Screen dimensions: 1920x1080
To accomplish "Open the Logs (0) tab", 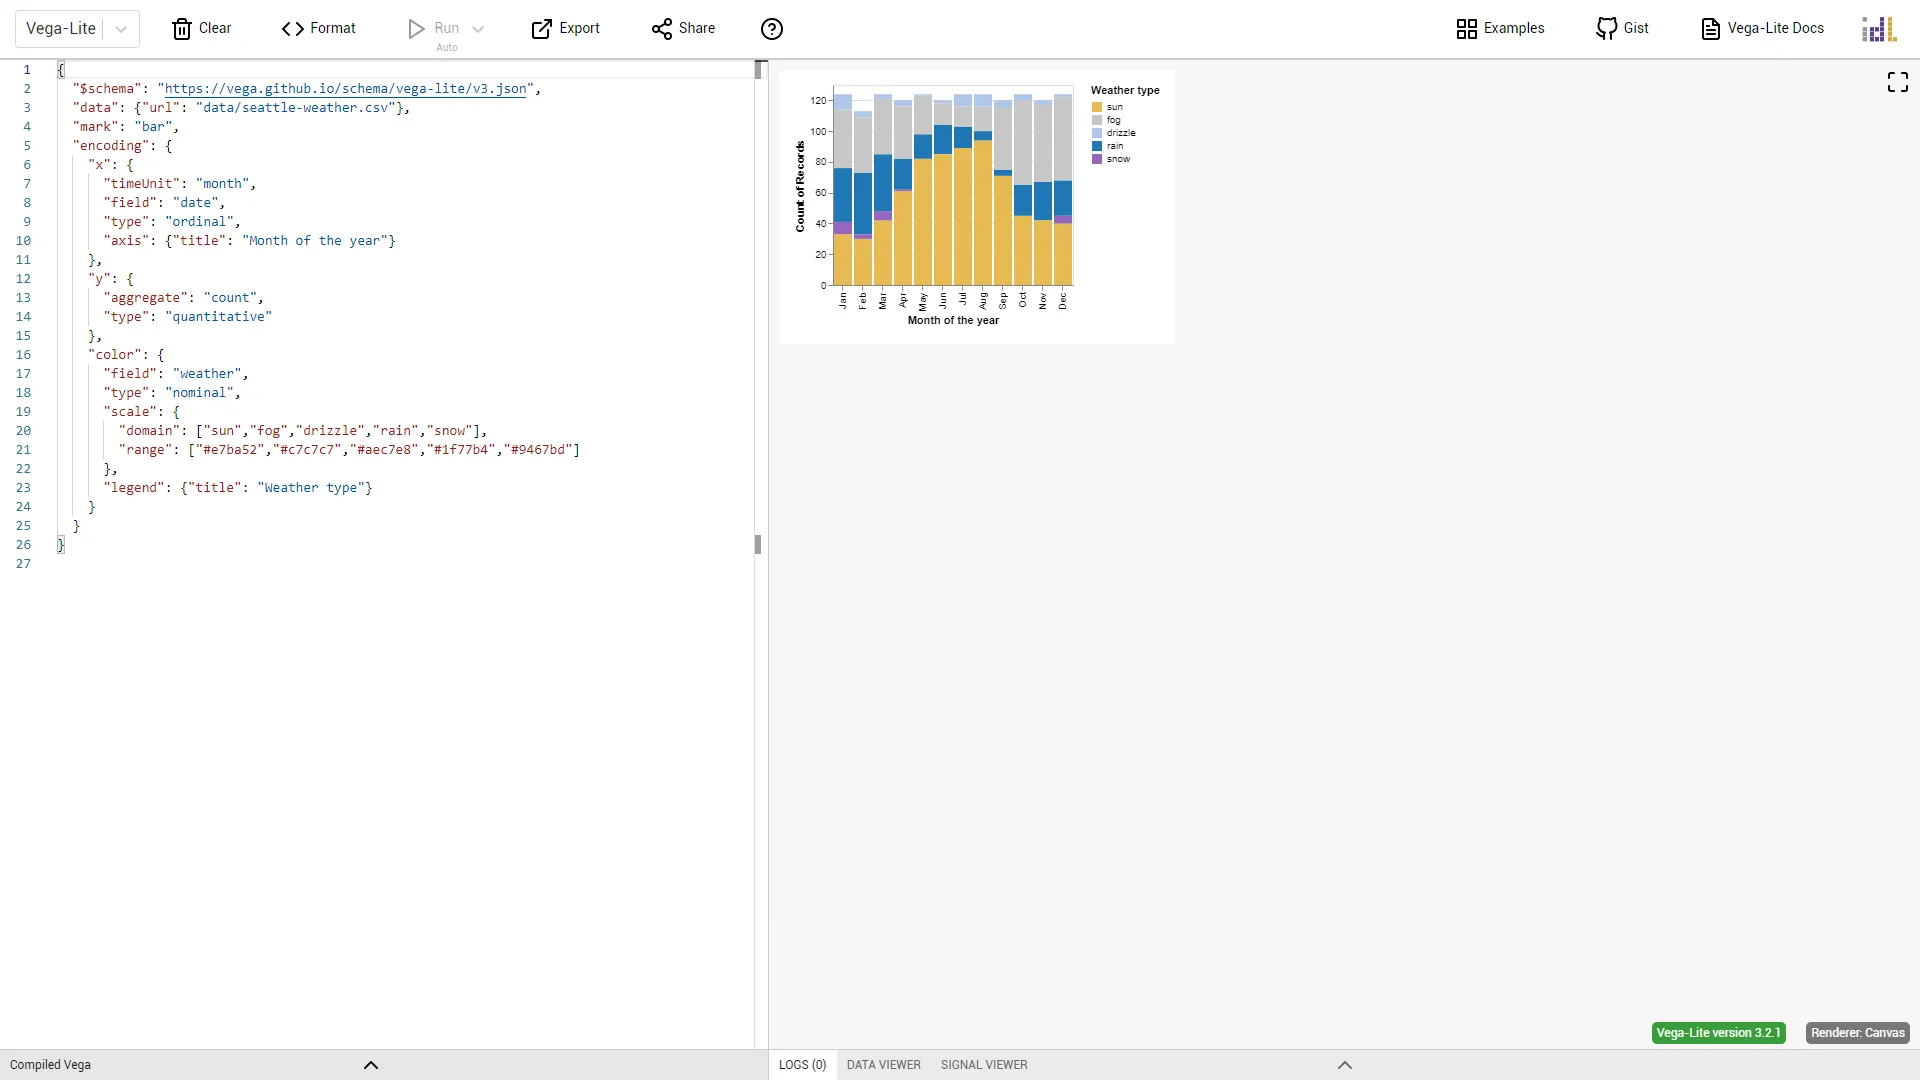I will coord(802,1065).
